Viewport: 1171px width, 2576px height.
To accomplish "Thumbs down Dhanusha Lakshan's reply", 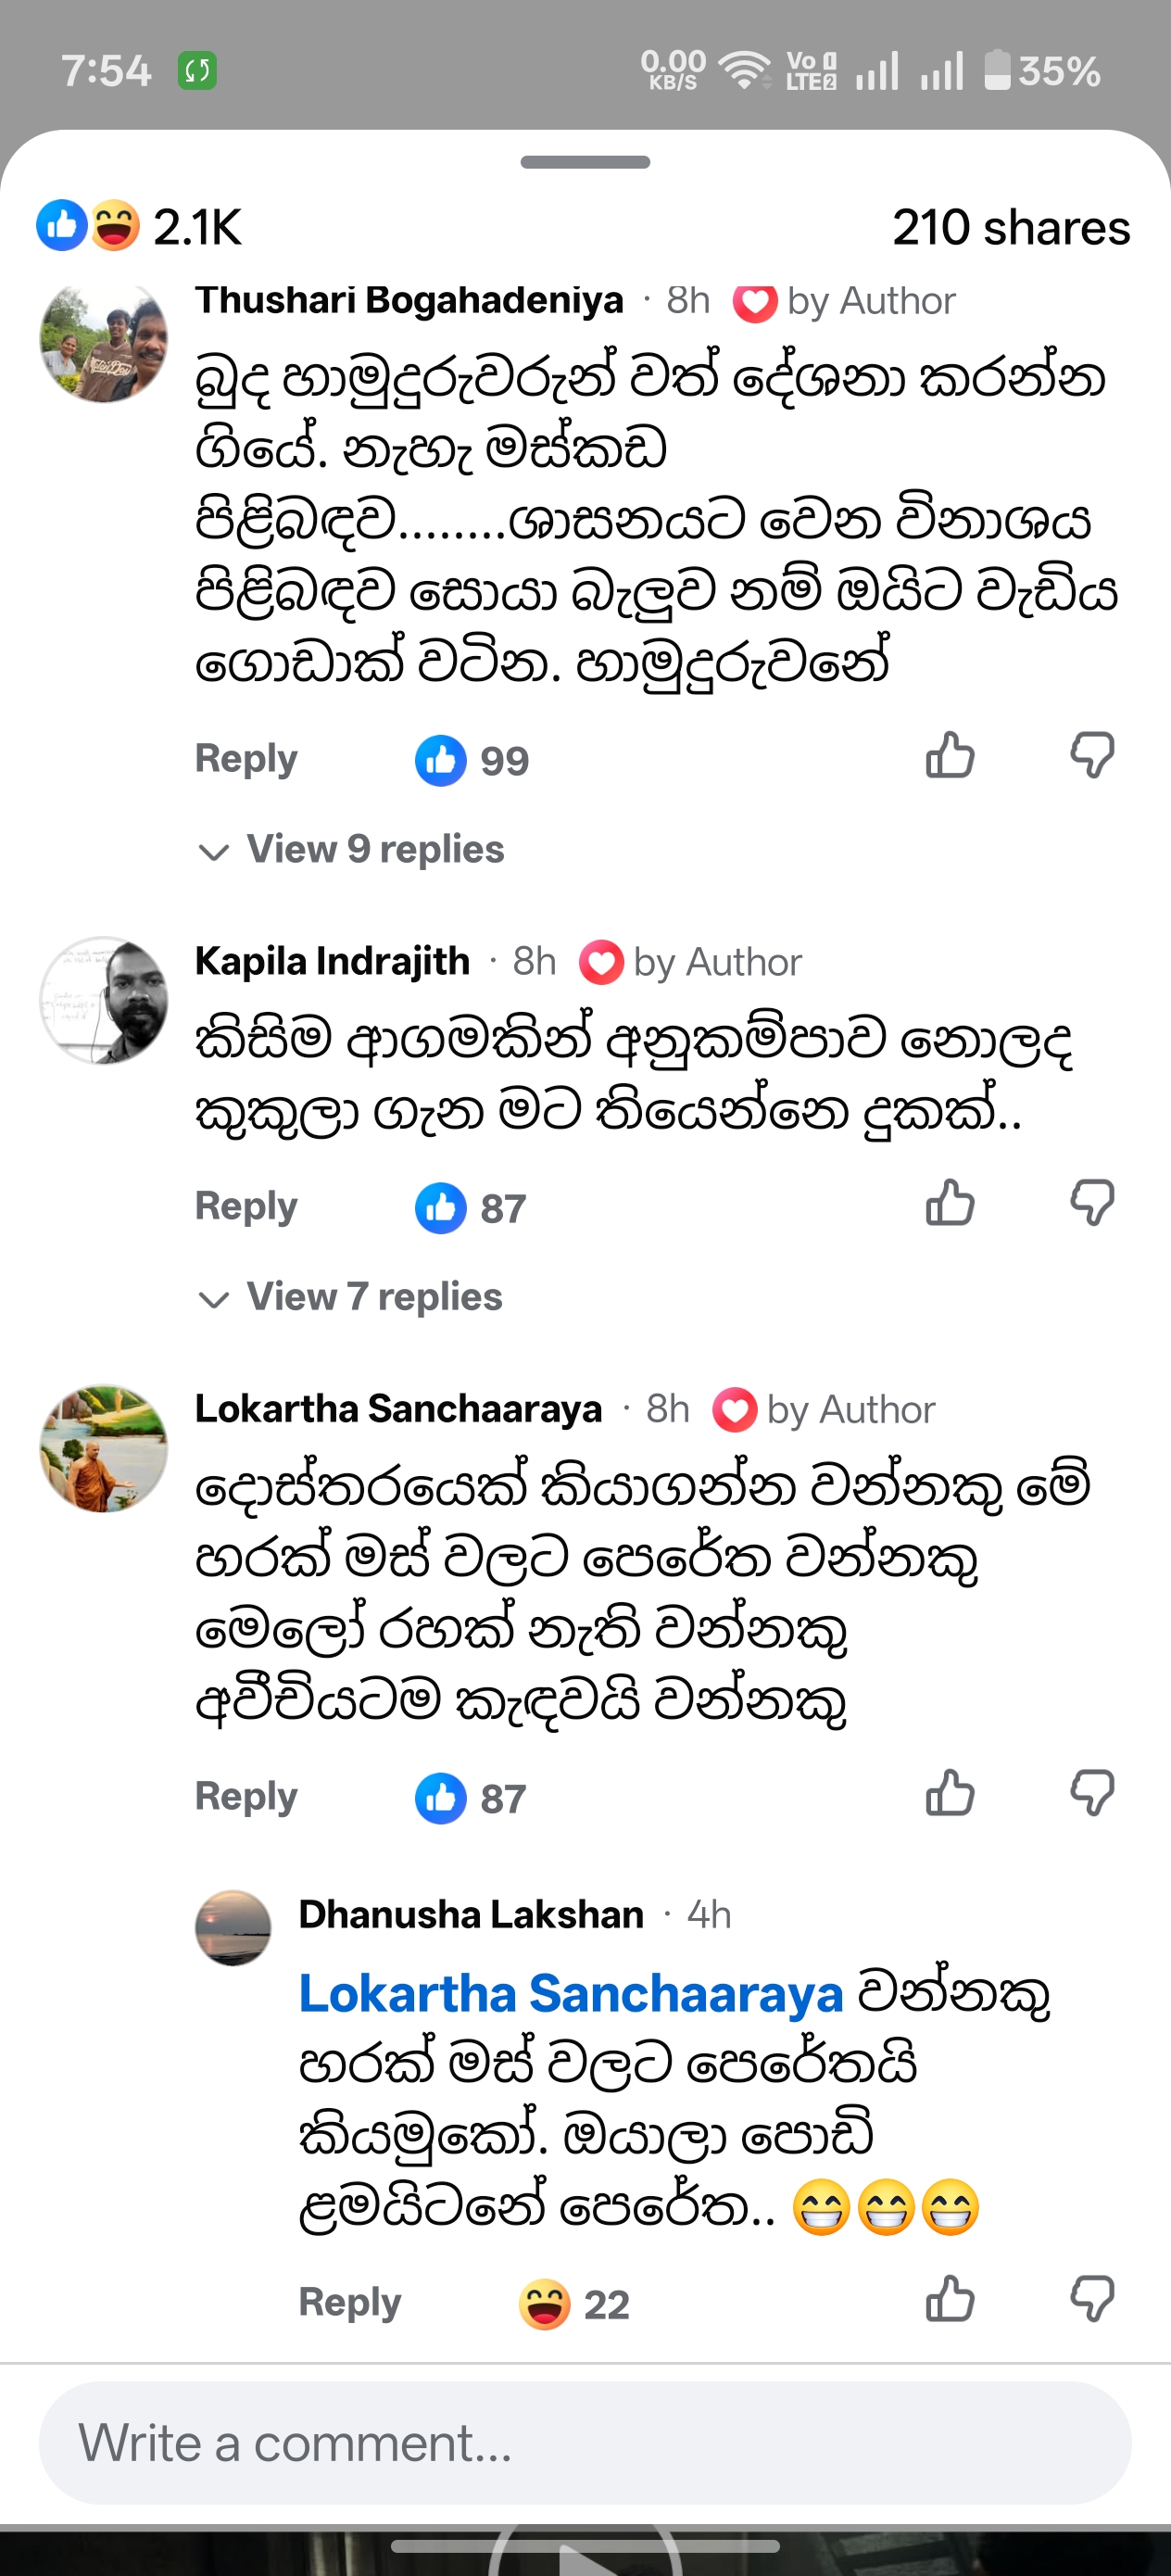I will click(1092, 2298).
